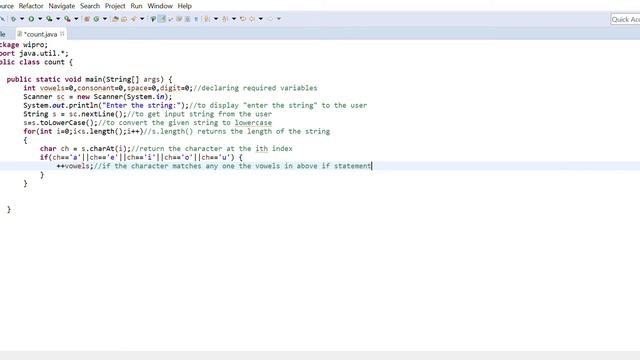The image size is (640, 360).
Task: Open the Refactor menu
Action: 31,6
